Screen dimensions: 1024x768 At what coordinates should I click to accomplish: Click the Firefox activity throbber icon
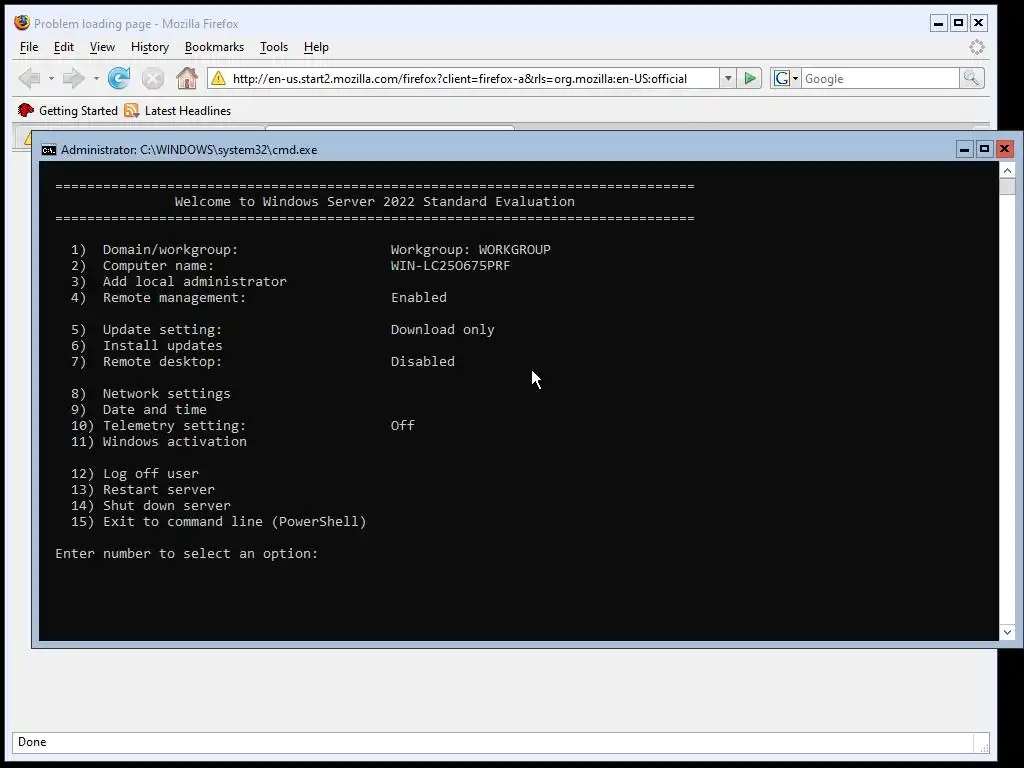tap(976, 47)
